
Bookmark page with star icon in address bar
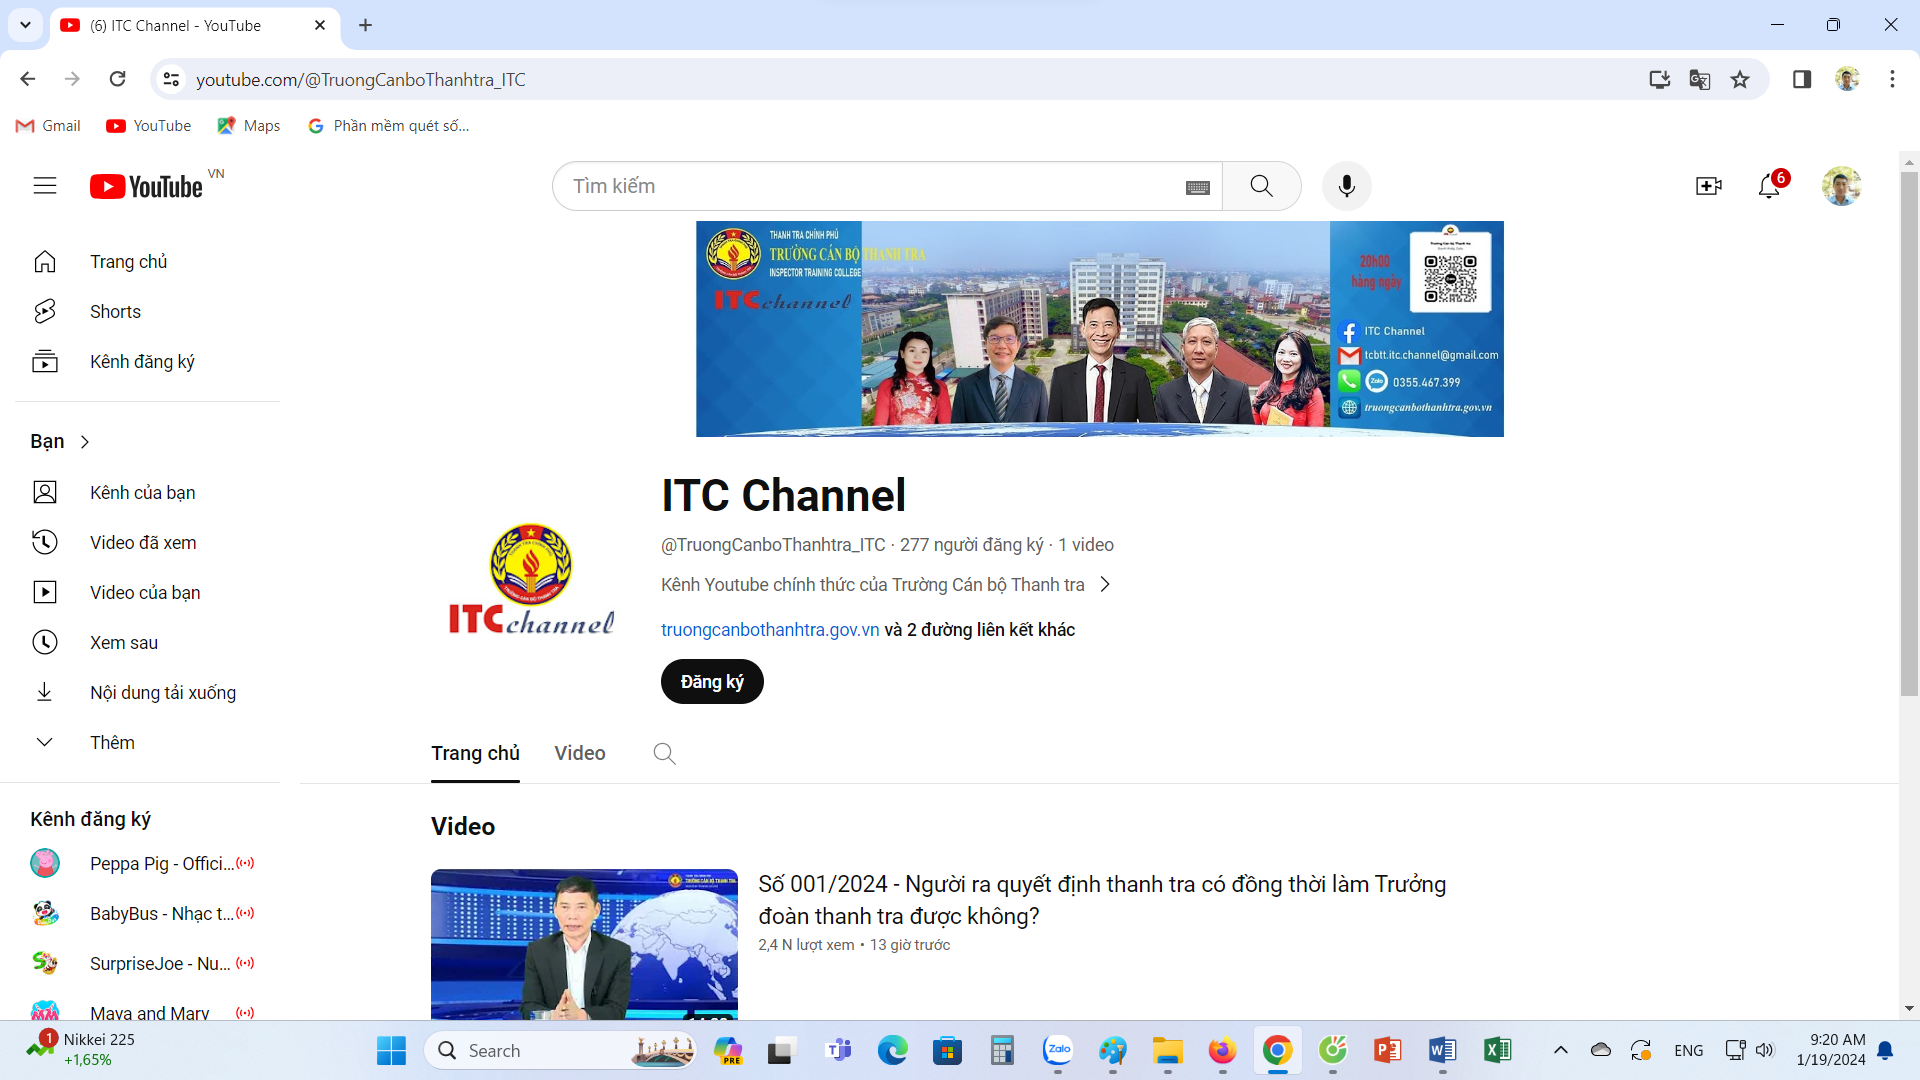pos(1740,80)
